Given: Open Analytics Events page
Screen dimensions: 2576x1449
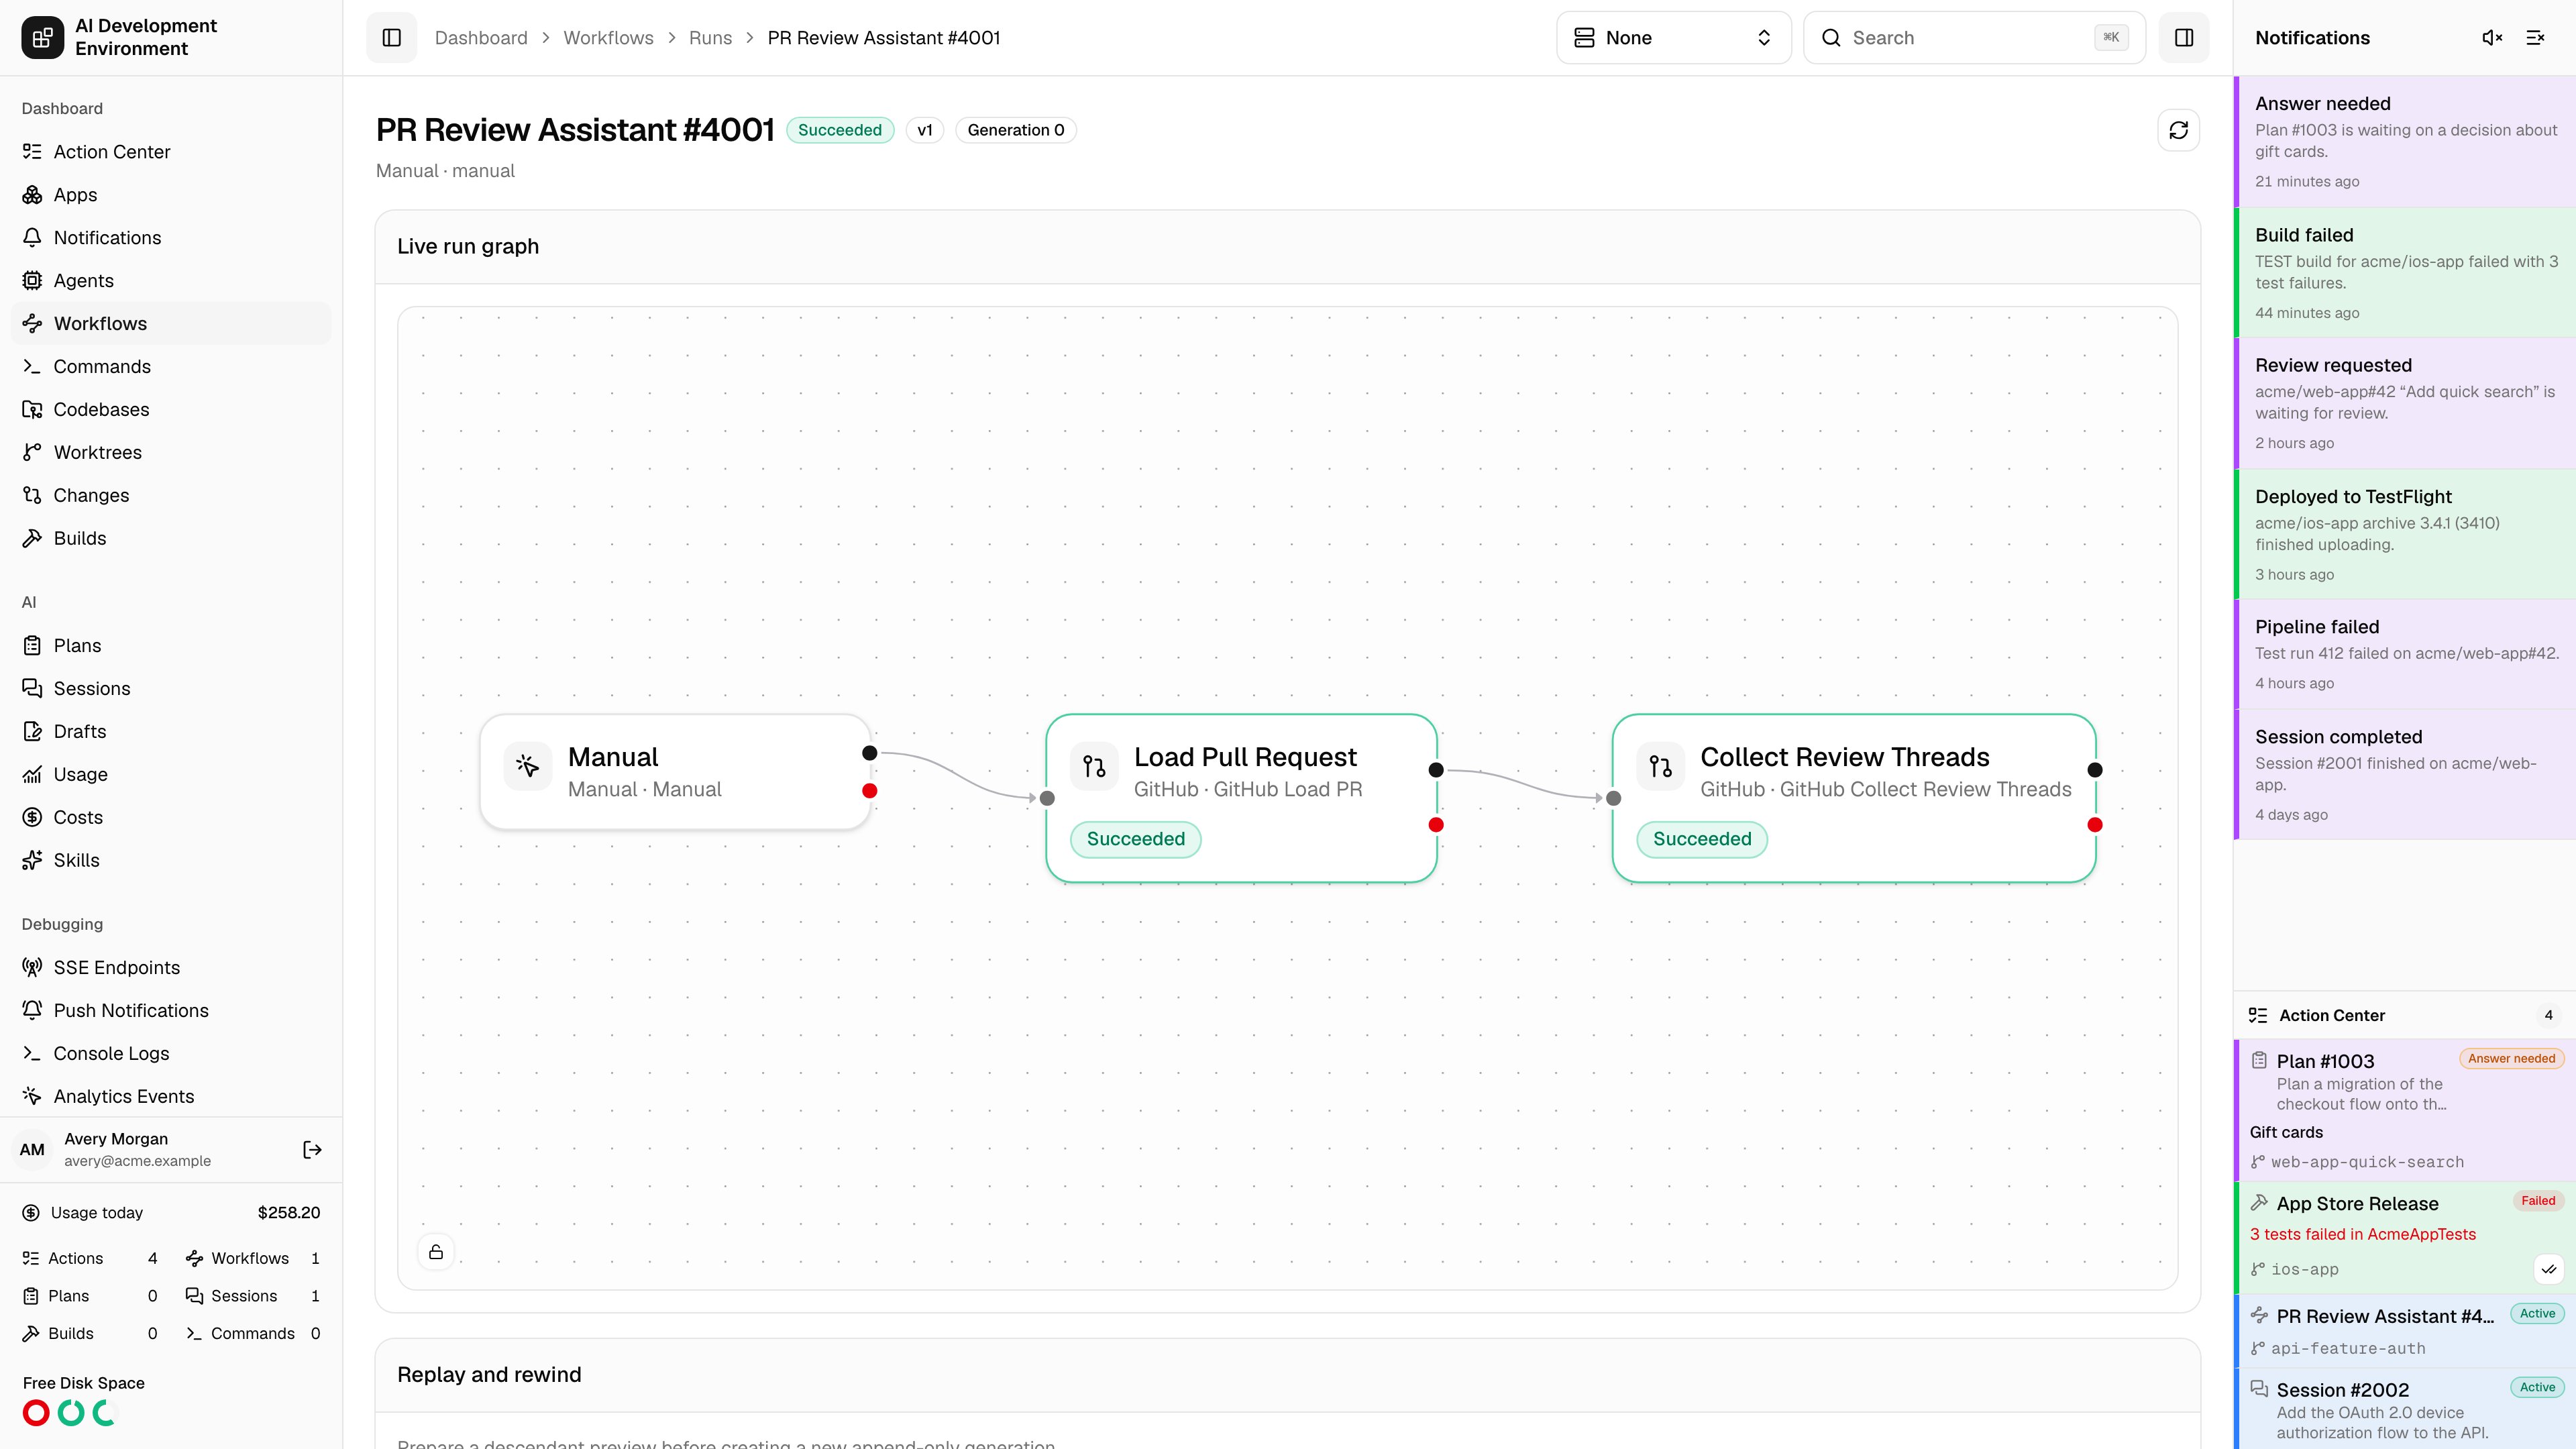Looking at the screenshot, I should [171, 1097].
